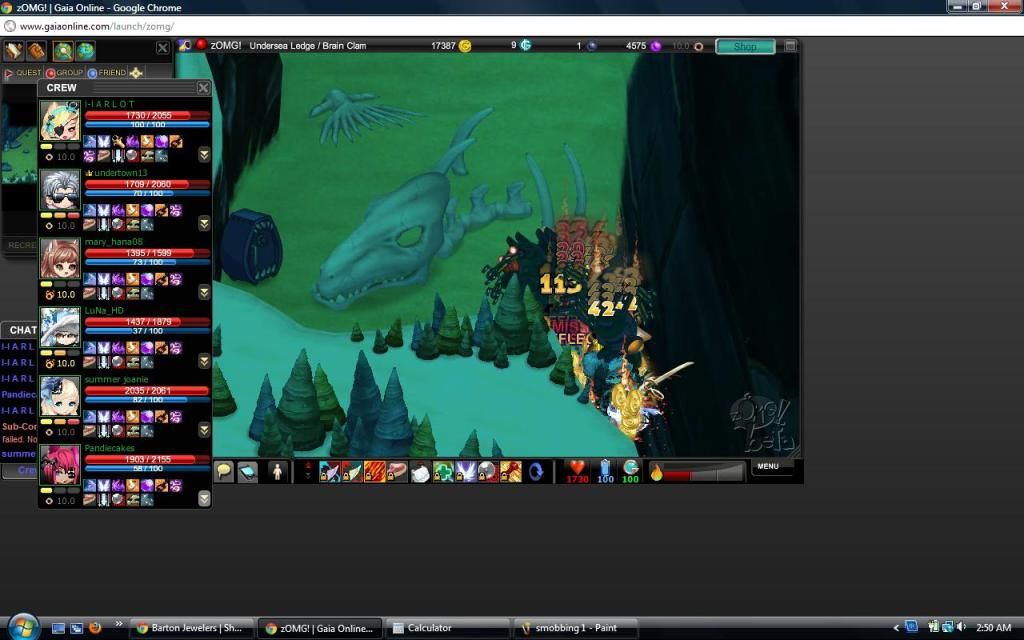Expand LuNa_HD's crew member details

pyautogui.click(x=204, y=361)
